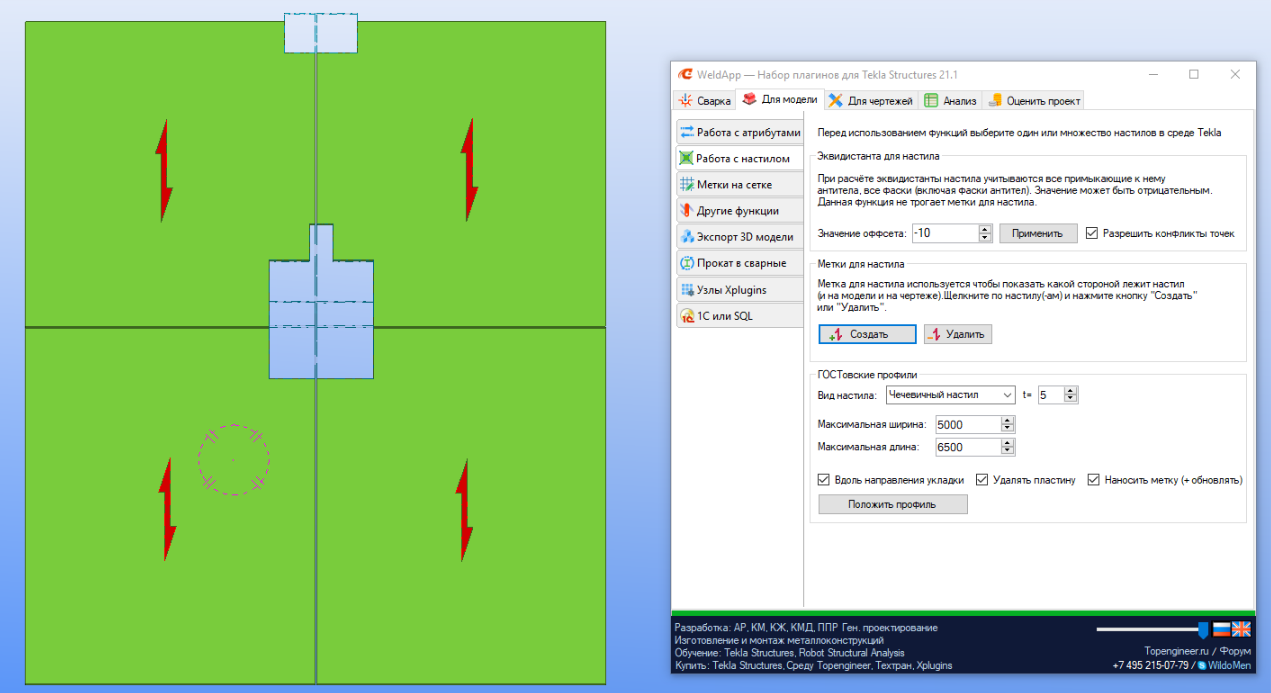Click the phone number +7 495 215-07-79
This screenshot has width=1271, height=693.
tap(1151, 665)
